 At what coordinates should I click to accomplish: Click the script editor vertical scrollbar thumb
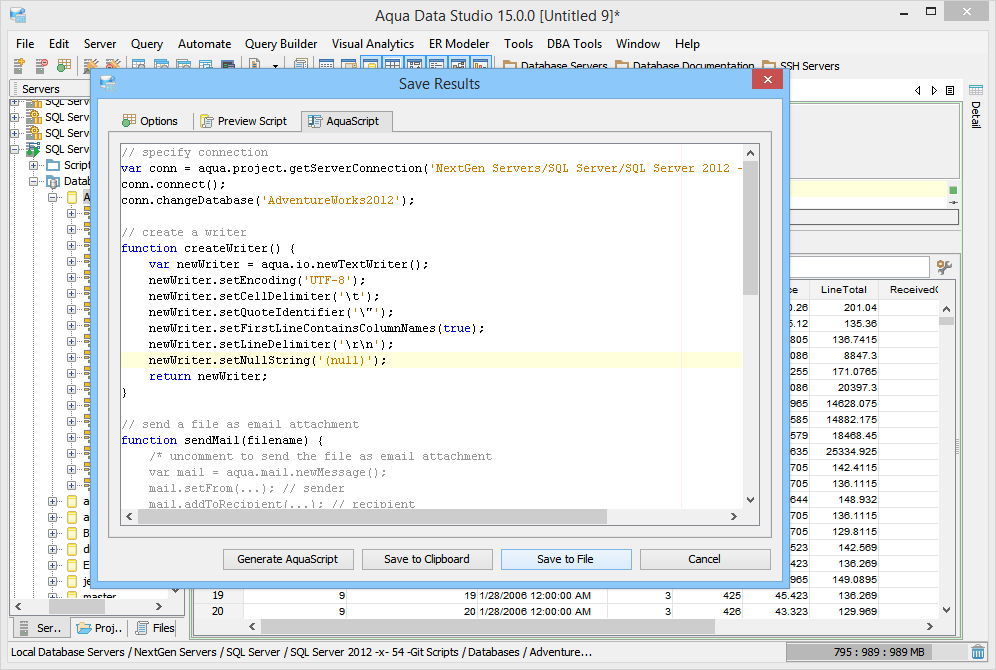750,228
